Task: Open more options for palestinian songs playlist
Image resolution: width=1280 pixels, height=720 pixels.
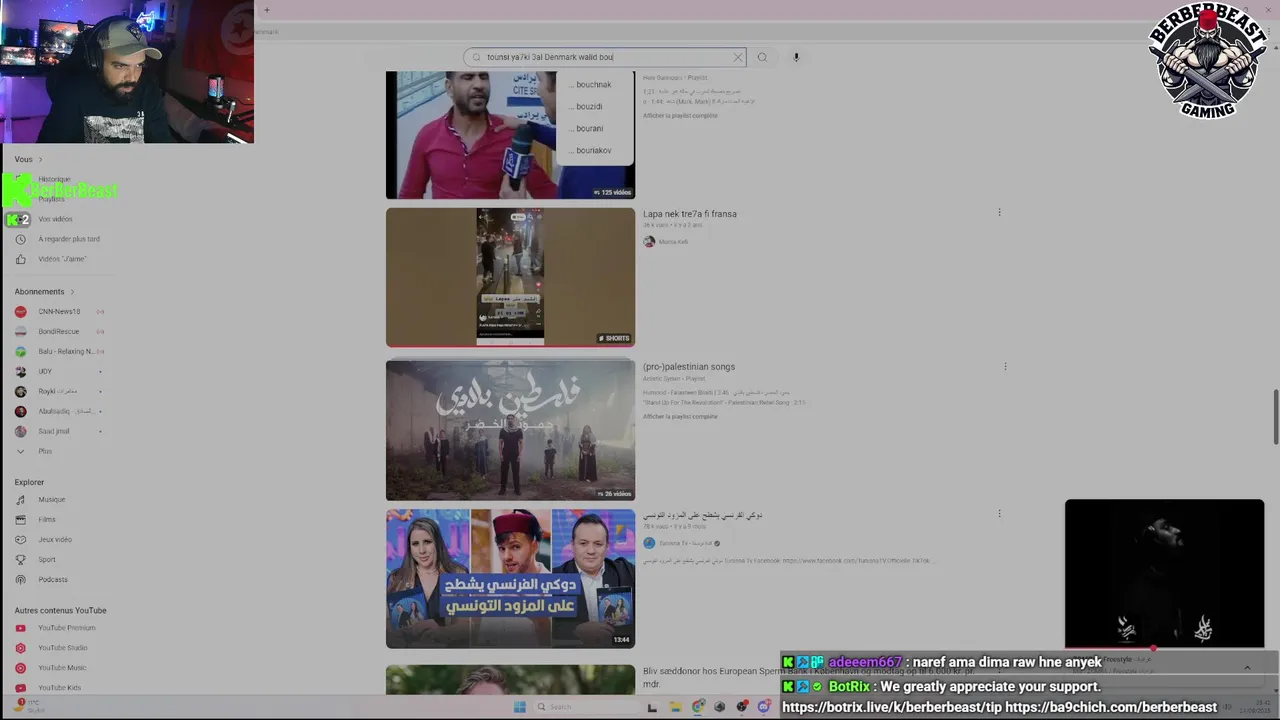Action: tap(1005, 366)
